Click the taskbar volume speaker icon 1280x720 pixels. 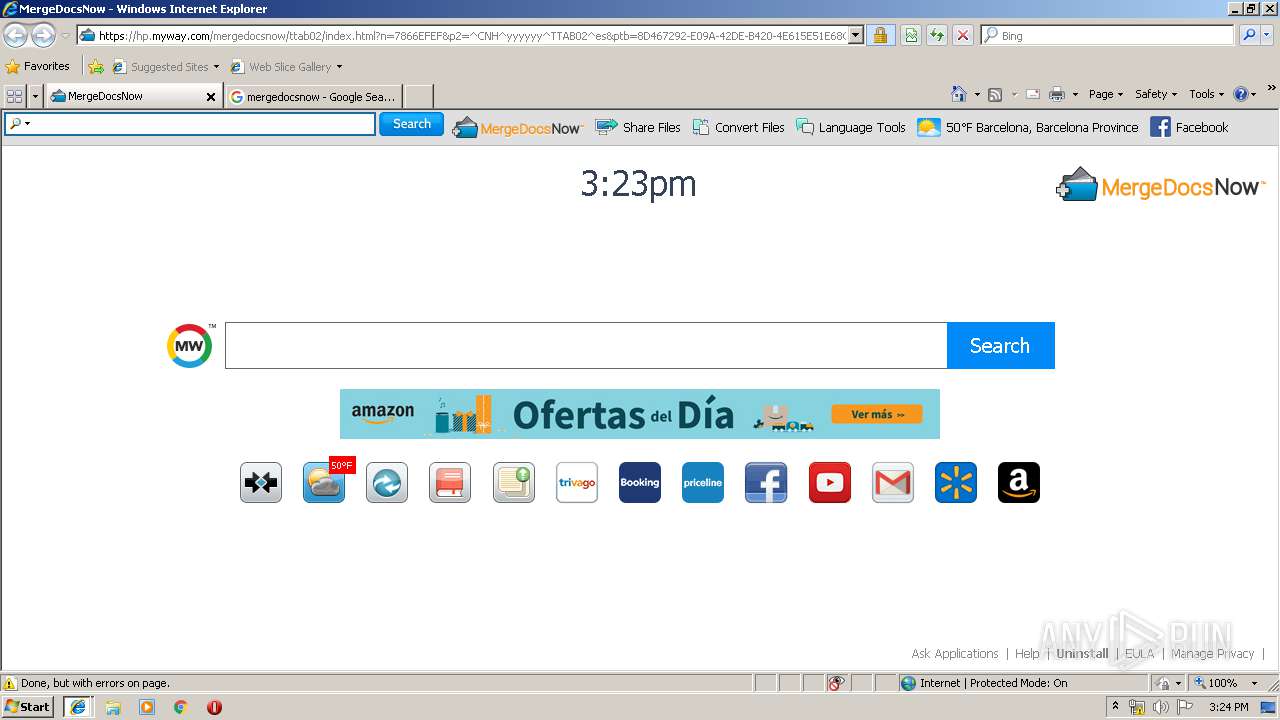[x=1160, y=707]
